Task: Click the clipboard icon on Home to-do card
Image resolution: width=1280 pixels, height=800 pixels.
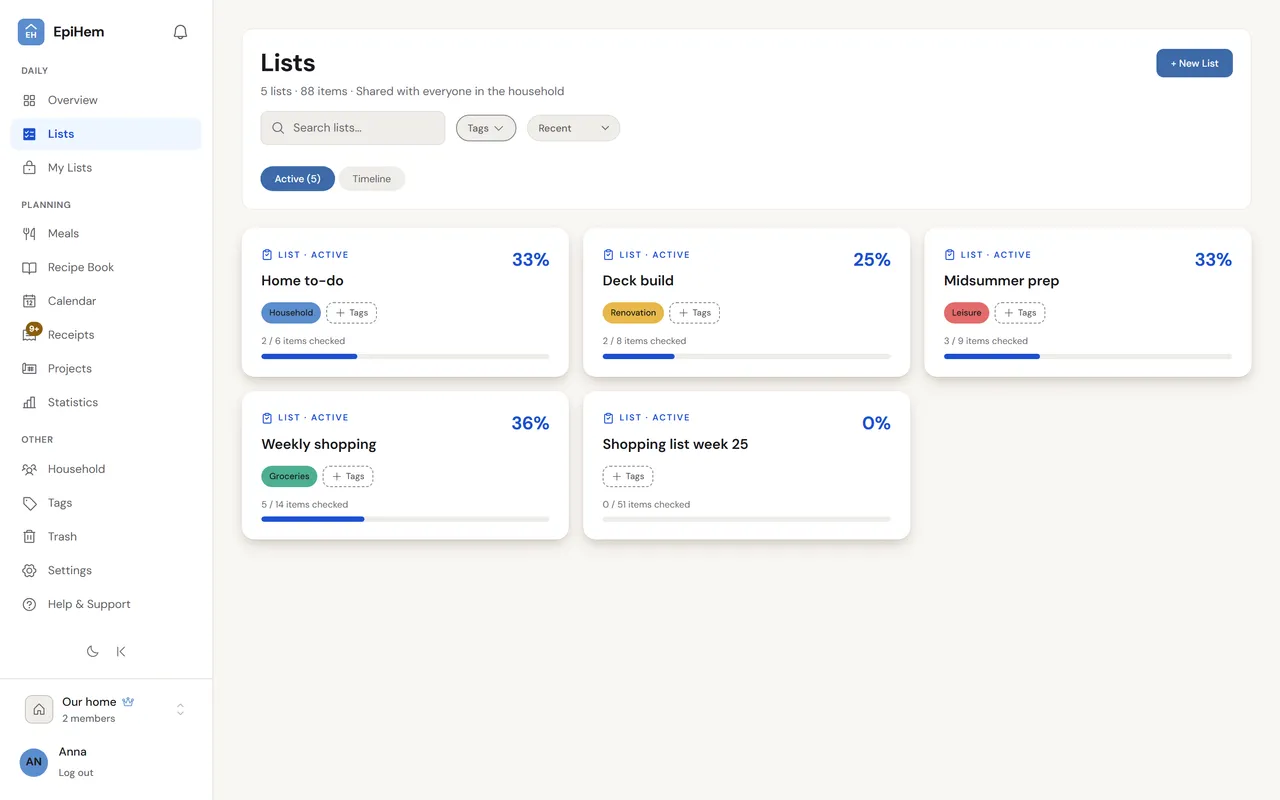Action: [267, 255]
